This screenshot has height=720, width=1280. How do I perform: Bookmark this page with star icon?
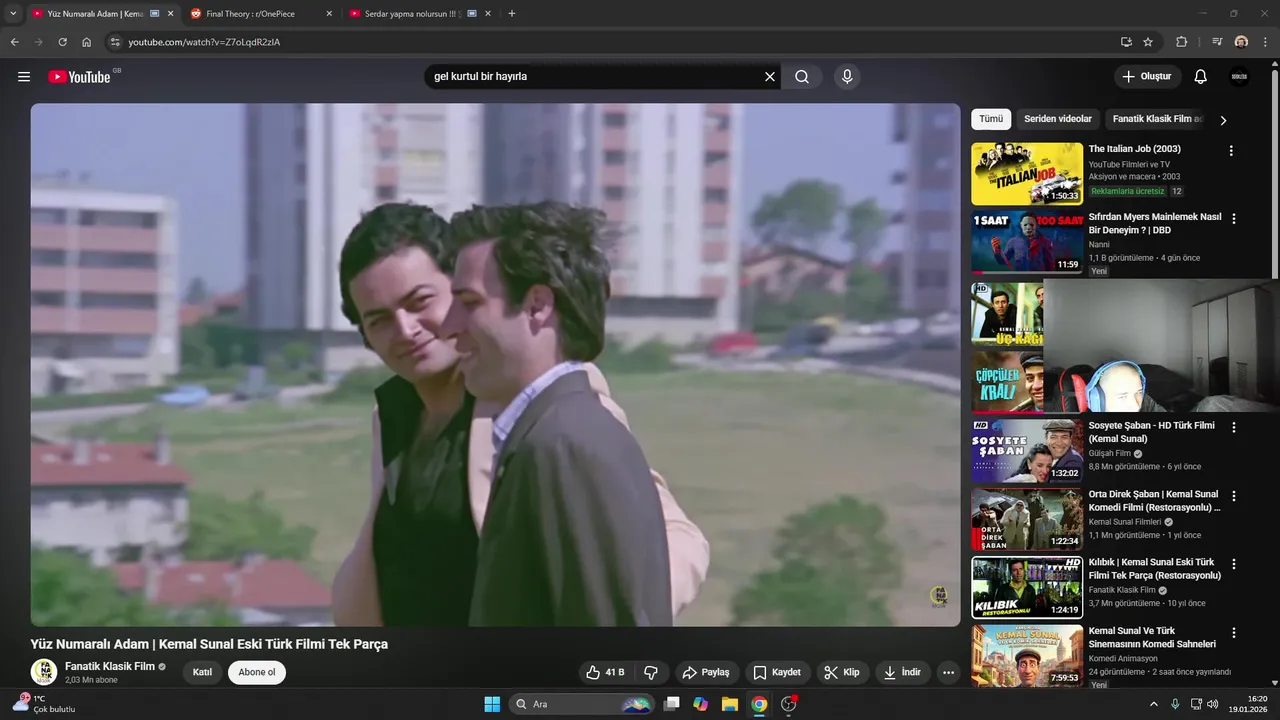[1148, 42]
